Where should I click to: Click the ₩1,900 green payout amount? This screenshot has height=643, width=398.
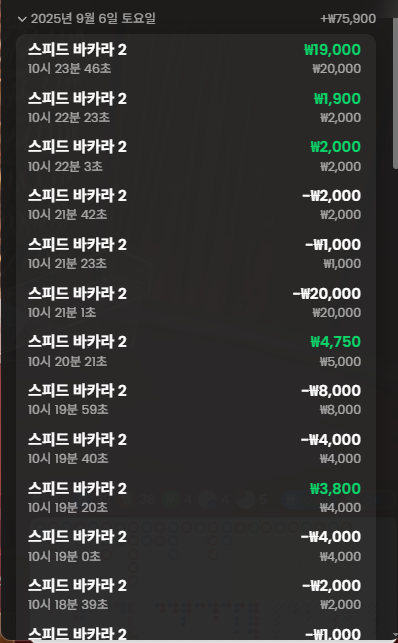[x=337, y=98]
